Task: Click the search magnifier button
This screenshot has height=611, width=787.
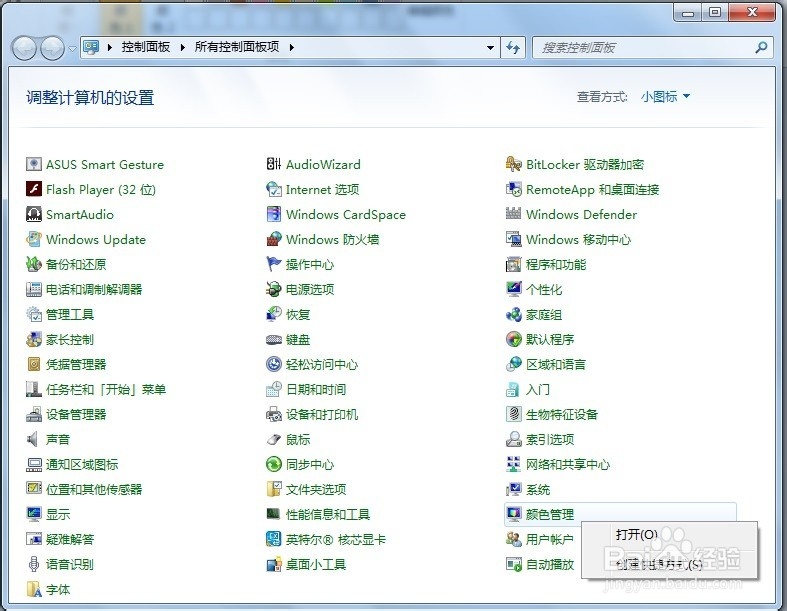Action: point(761,48)
